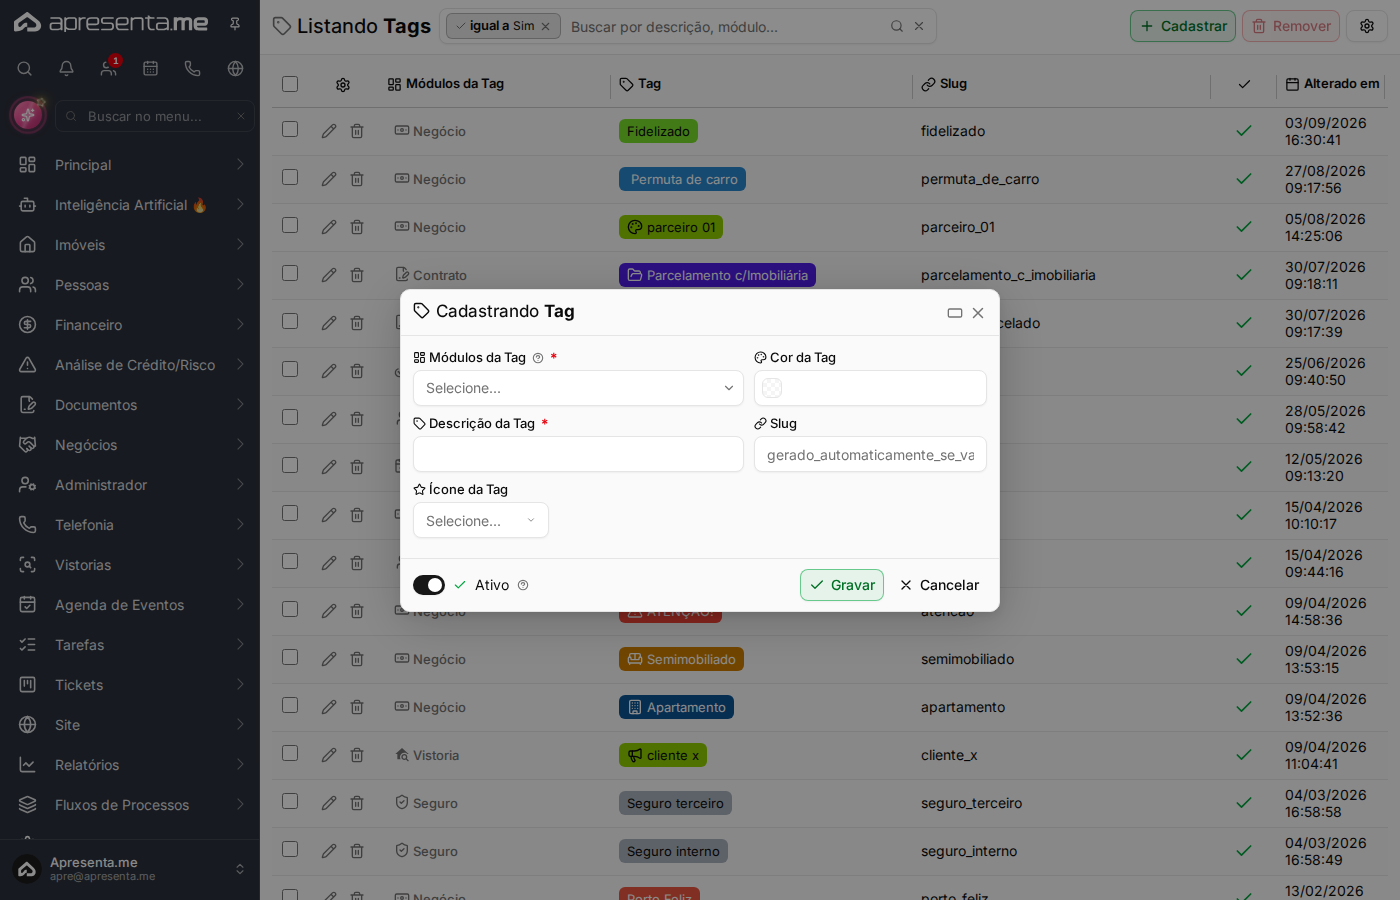Image resolution: width=1400 pixels, height=900 pixels.
Task: Expand the Financeiro menu section
Action: pos(130,325)
